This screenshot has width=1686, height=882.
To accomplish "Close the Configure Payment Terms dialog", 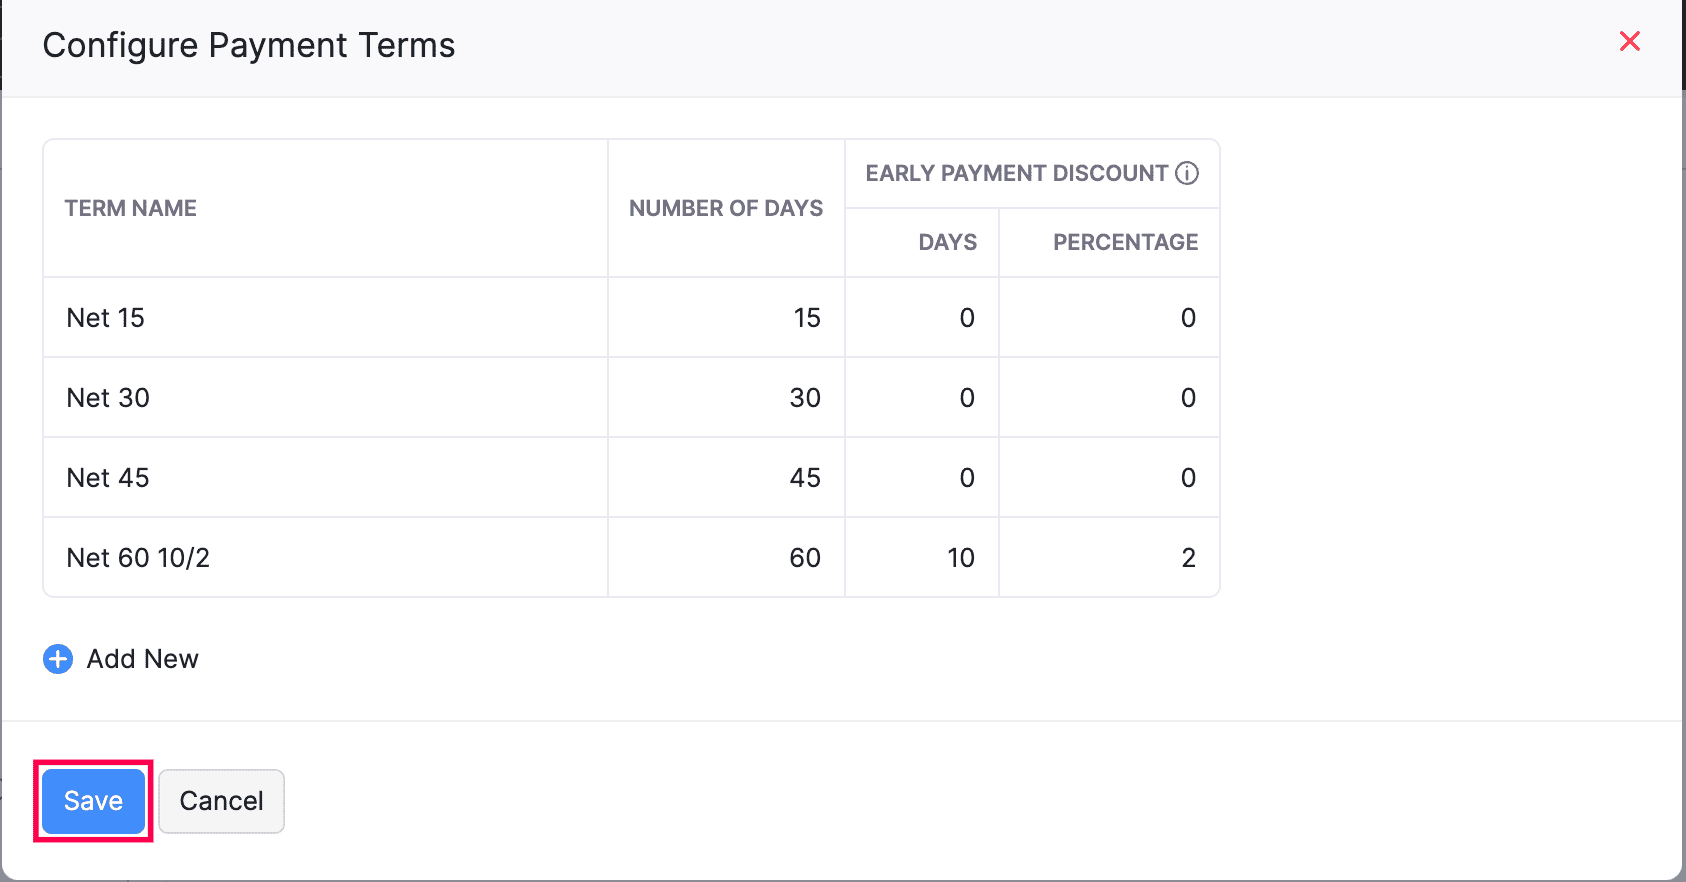I will [1630, 41].
